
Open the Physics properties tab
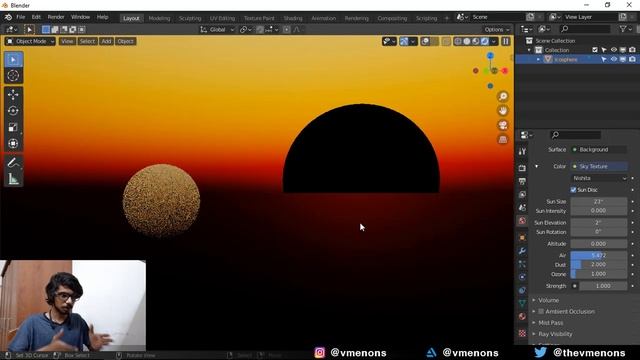coord(522,277)
